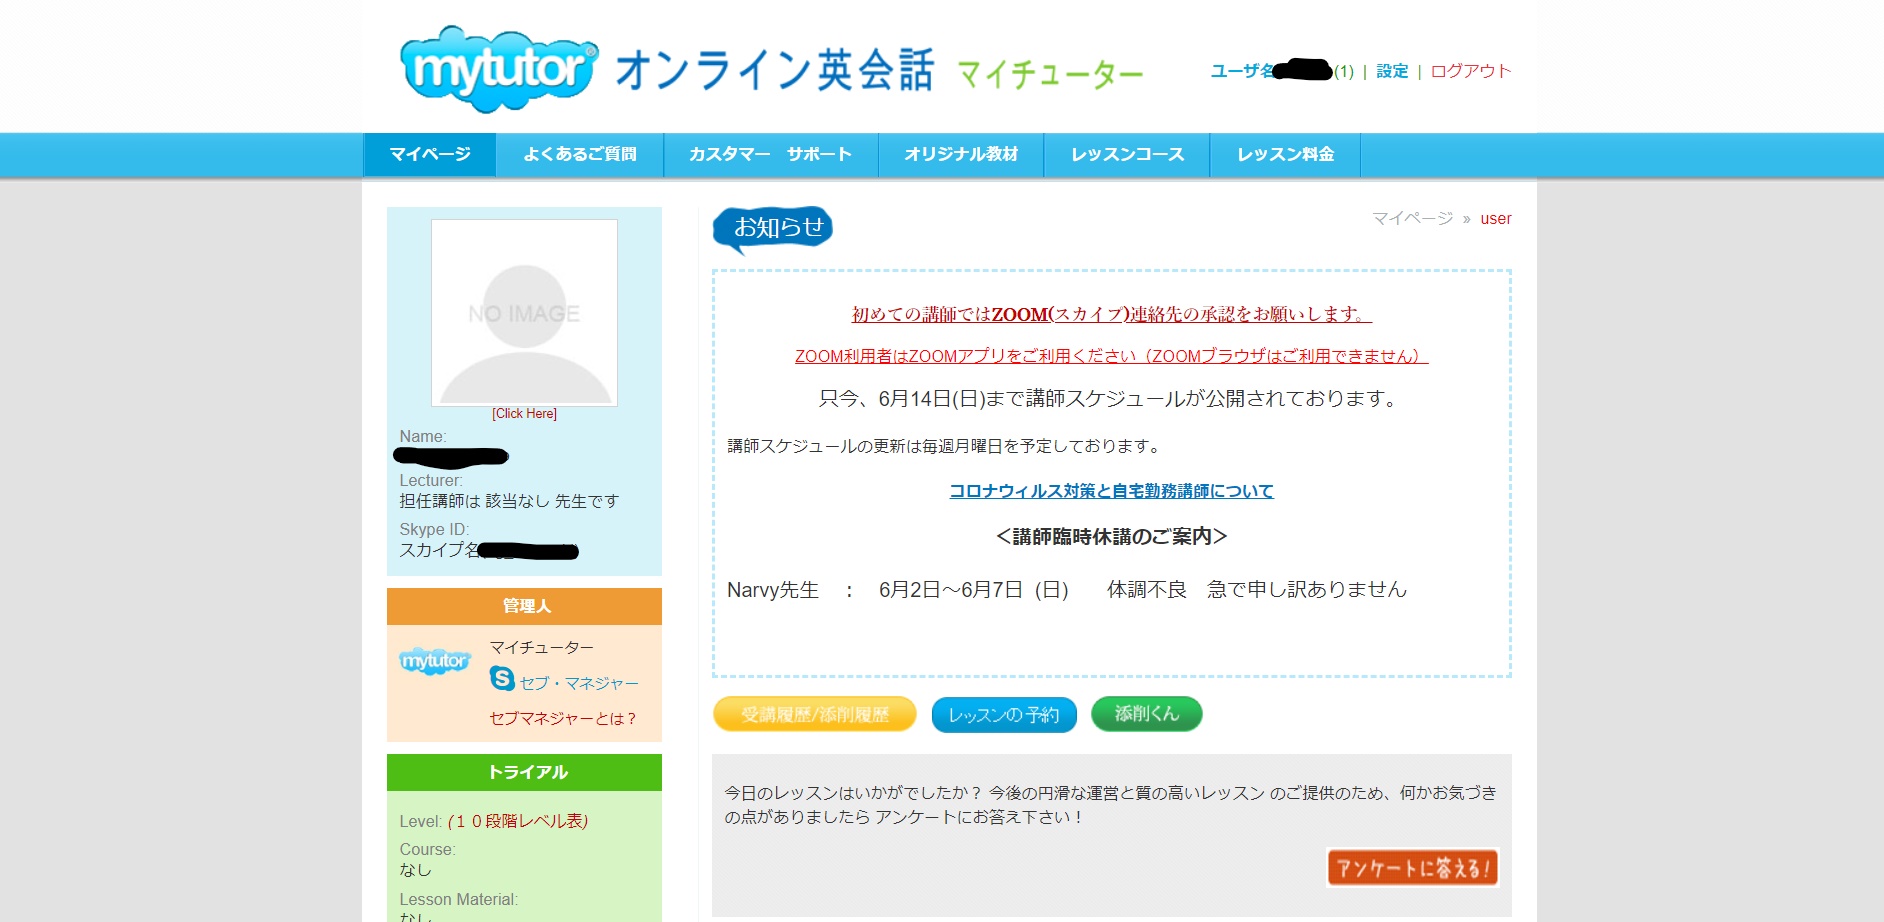Click the small mytutor logo in 管理人 panel
The width and height of the screenshot is (1884, 922).
click(x=434, y=661)
